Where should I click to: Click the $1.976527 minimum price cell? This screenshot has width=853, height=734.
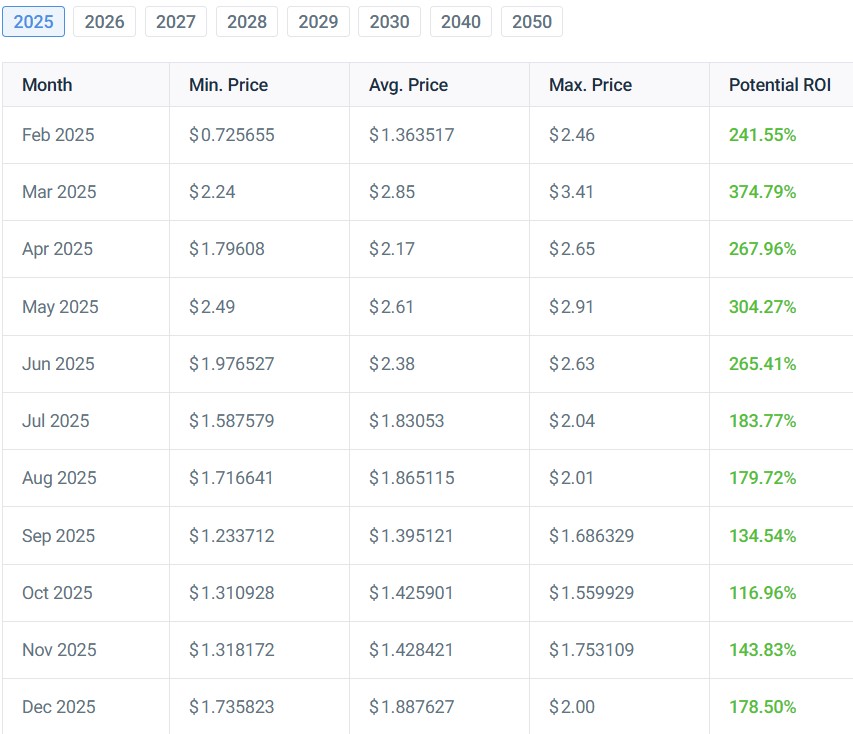pos(231,364)
